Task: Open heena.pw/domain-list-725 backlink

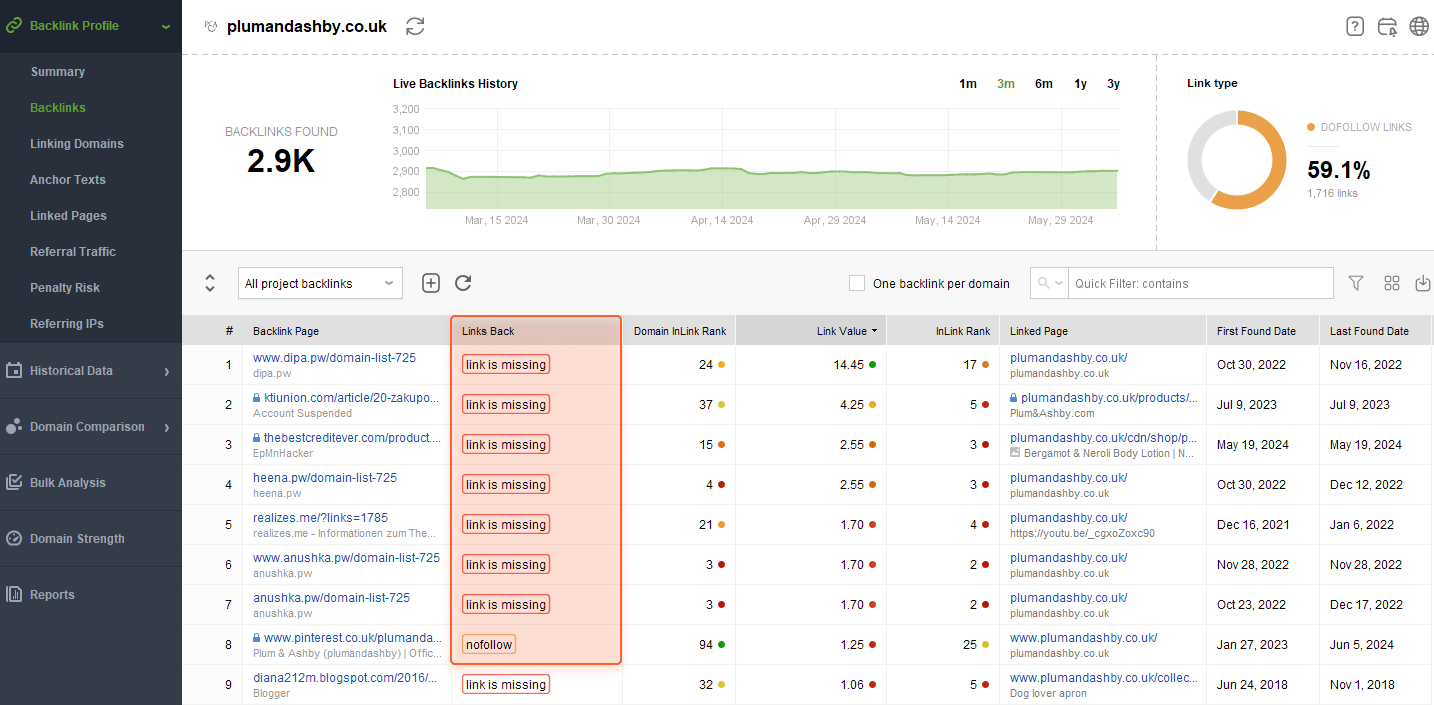Action: pyautogui.click(x=325, y=478)
